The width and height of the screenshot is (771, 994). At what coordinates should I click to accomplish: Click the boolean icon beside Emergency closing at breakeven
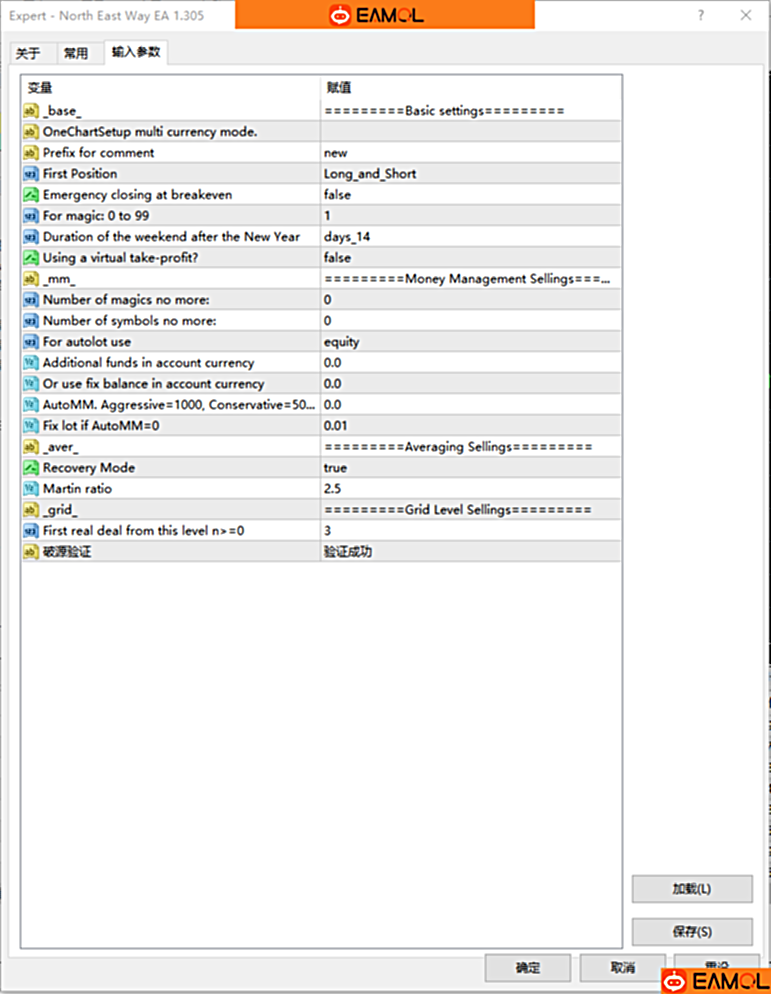(x=31, y=195)
